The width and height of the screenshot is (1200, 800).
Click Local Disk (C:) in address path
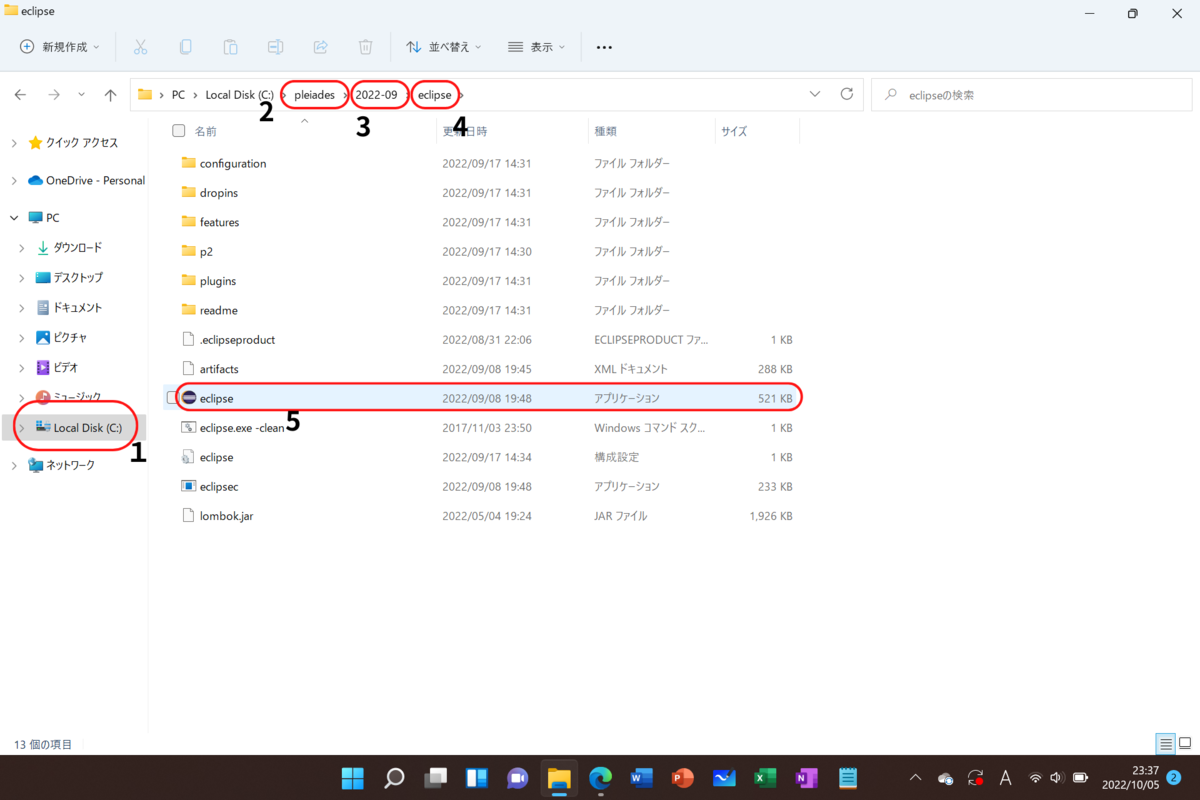239,95
